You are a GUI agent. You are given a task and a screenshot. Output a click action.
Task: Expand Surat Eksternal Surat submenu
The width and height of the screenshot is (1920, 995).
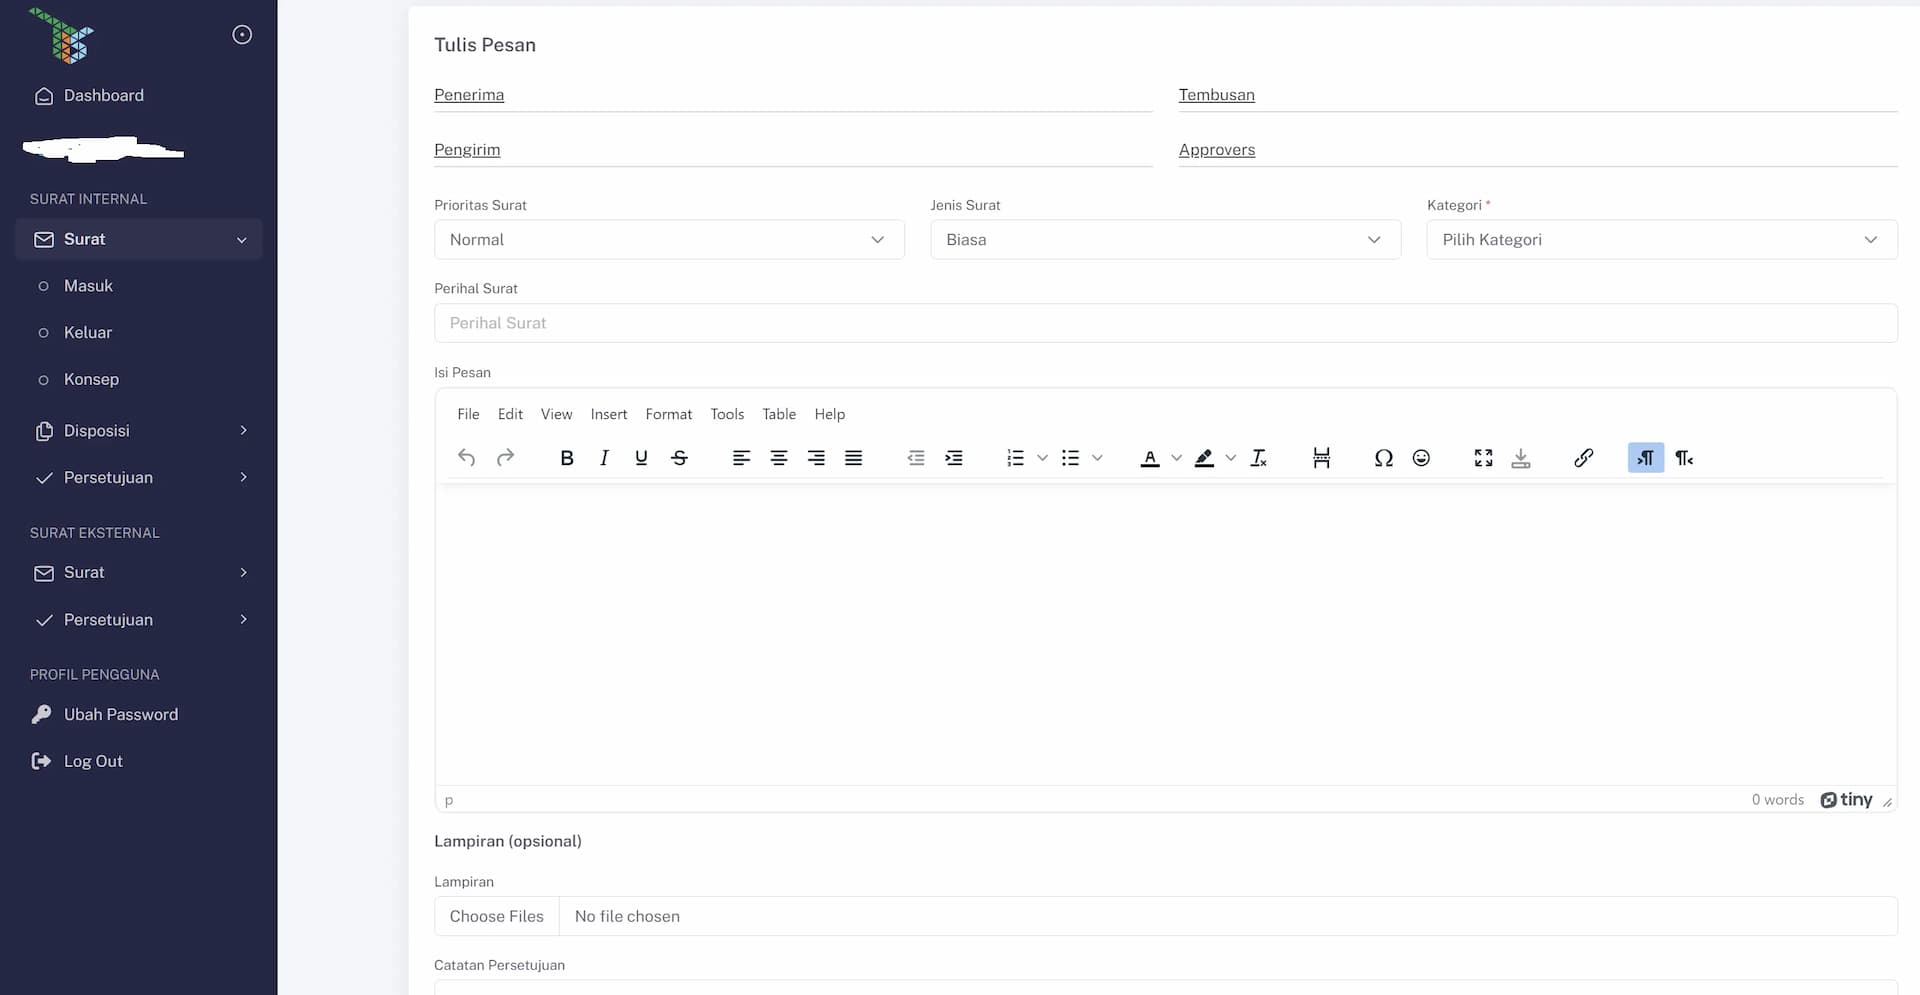[138, 573]
